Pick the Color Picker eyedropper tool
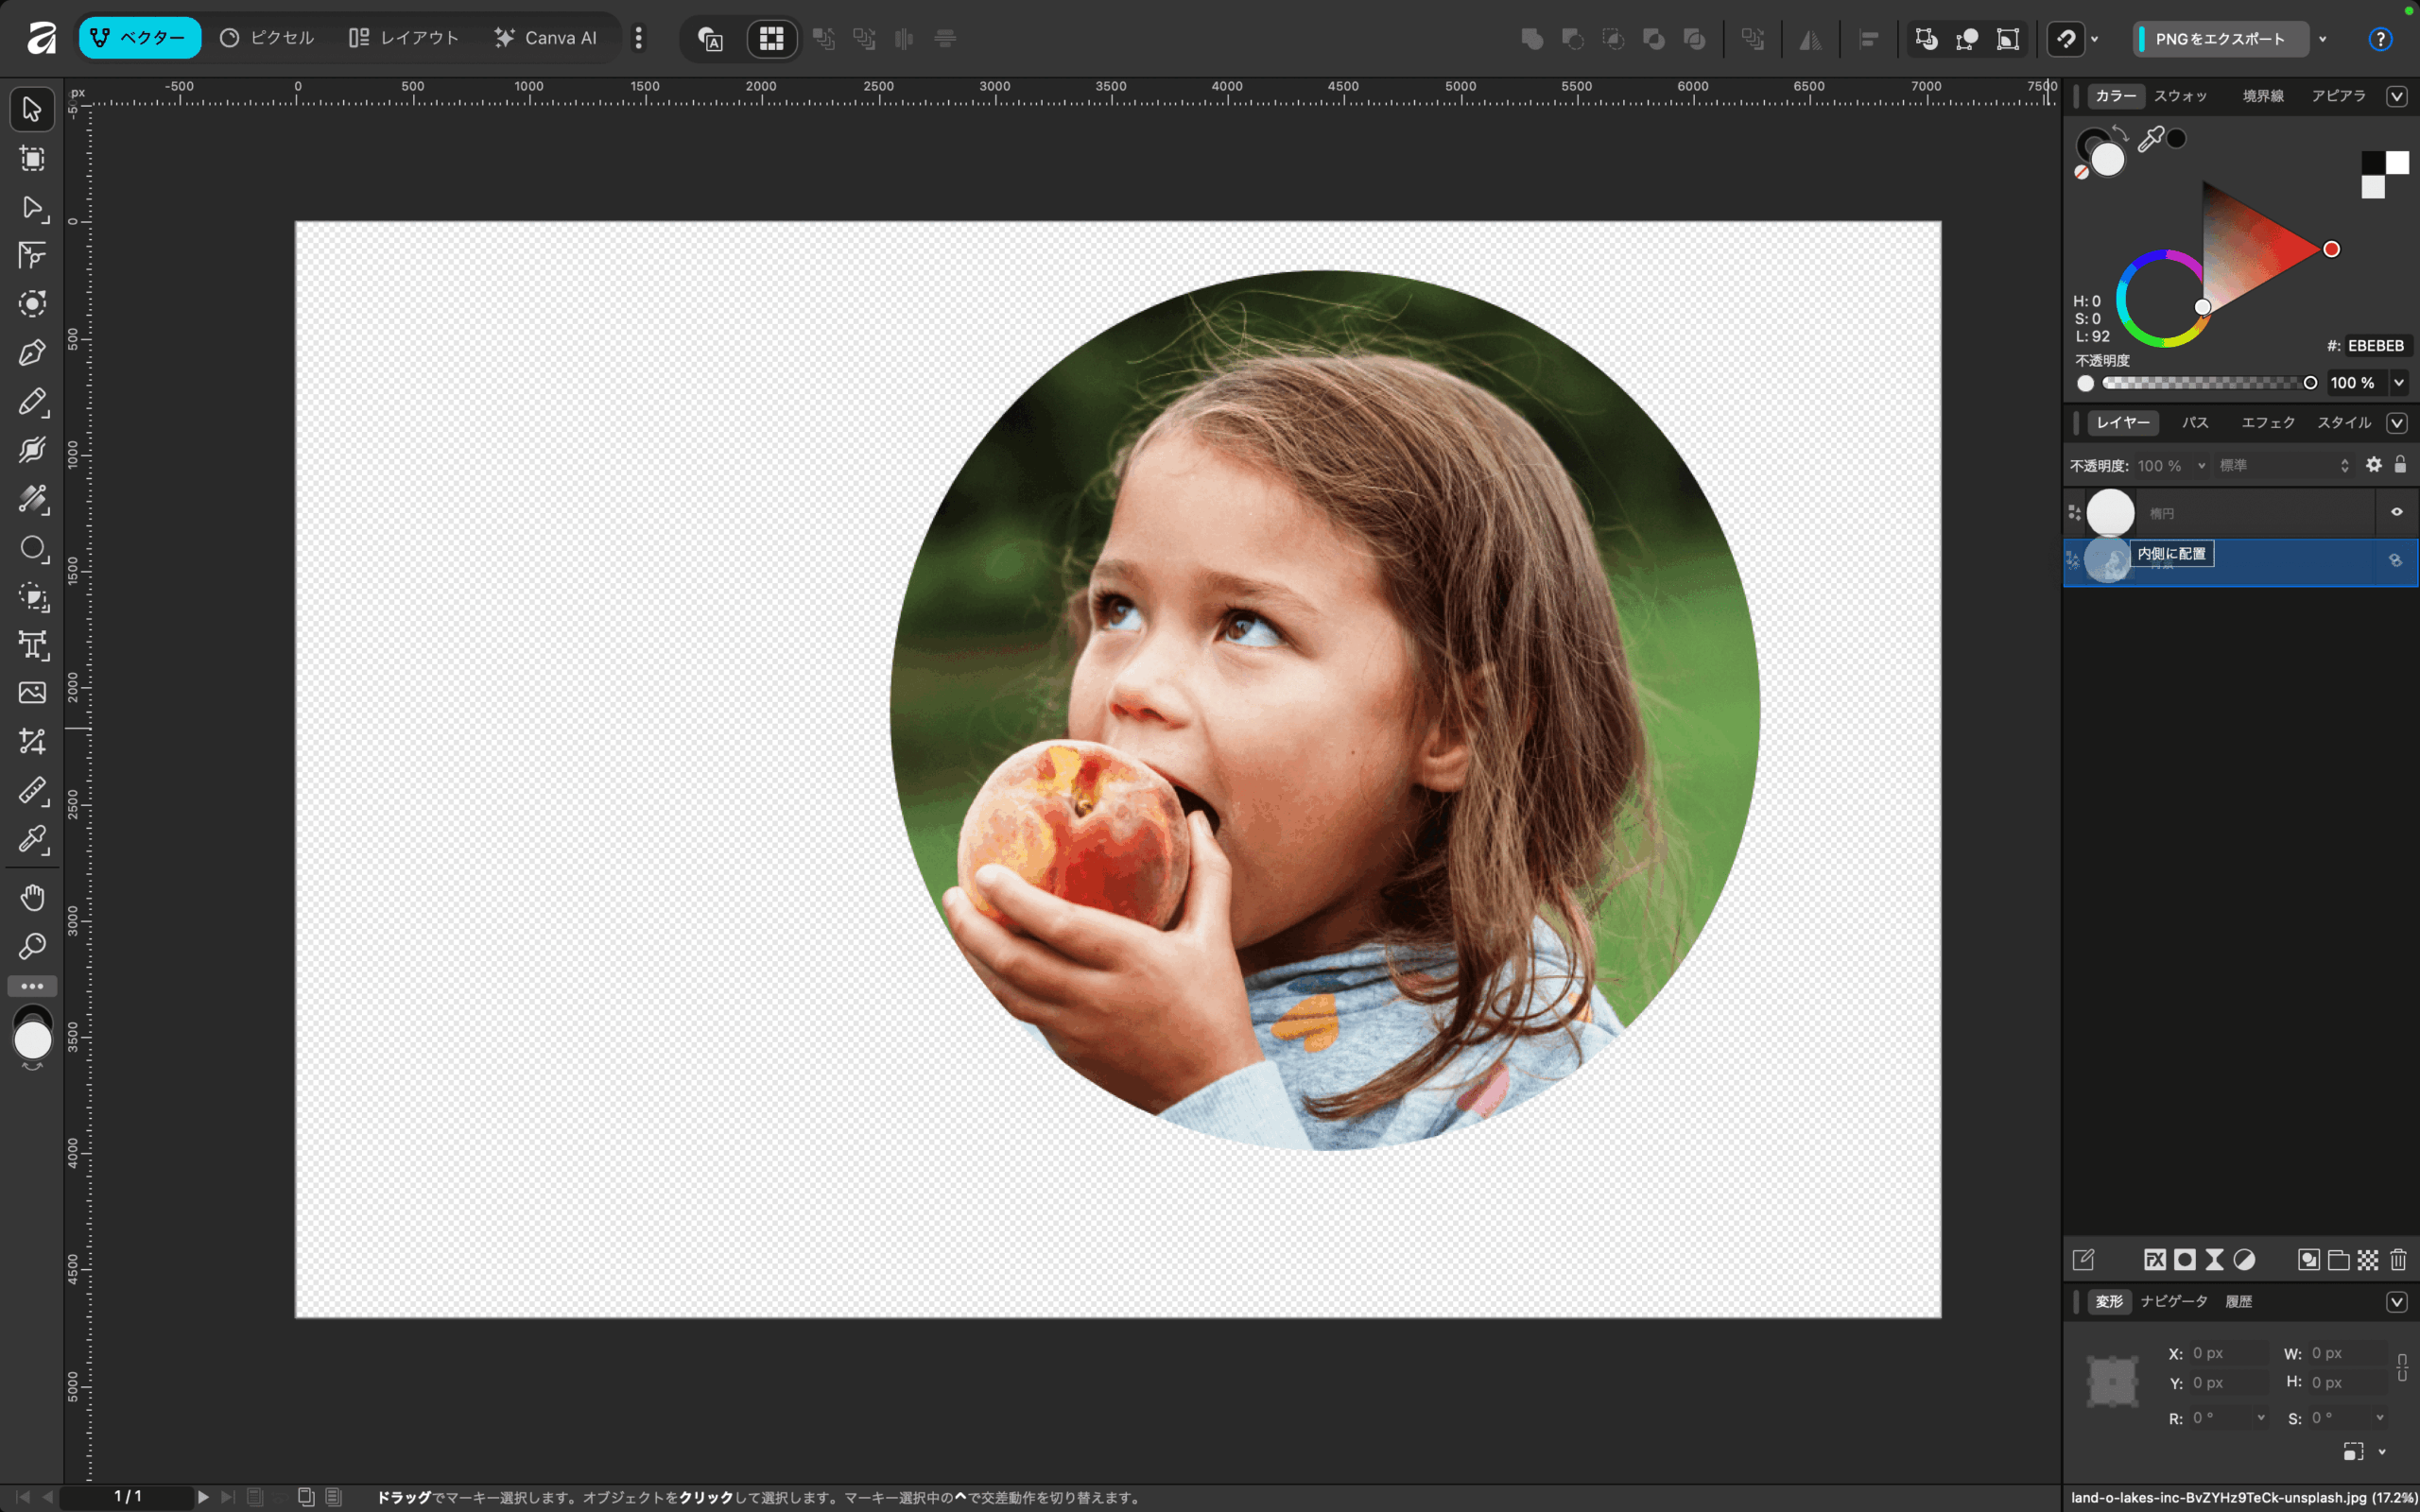The image size is (2420, 1512). point(32,839)
